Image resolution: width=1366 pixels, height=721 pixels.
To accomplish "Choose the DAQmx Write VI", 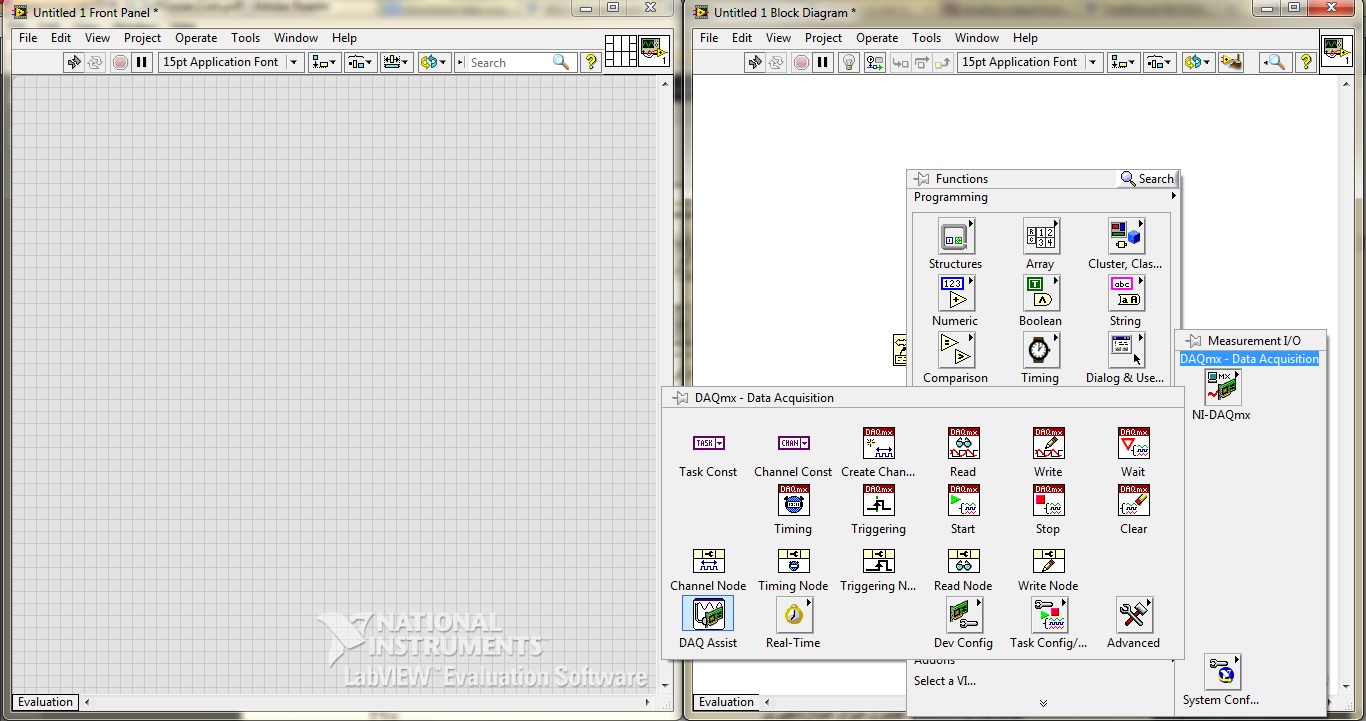I will click(1049, 443).
